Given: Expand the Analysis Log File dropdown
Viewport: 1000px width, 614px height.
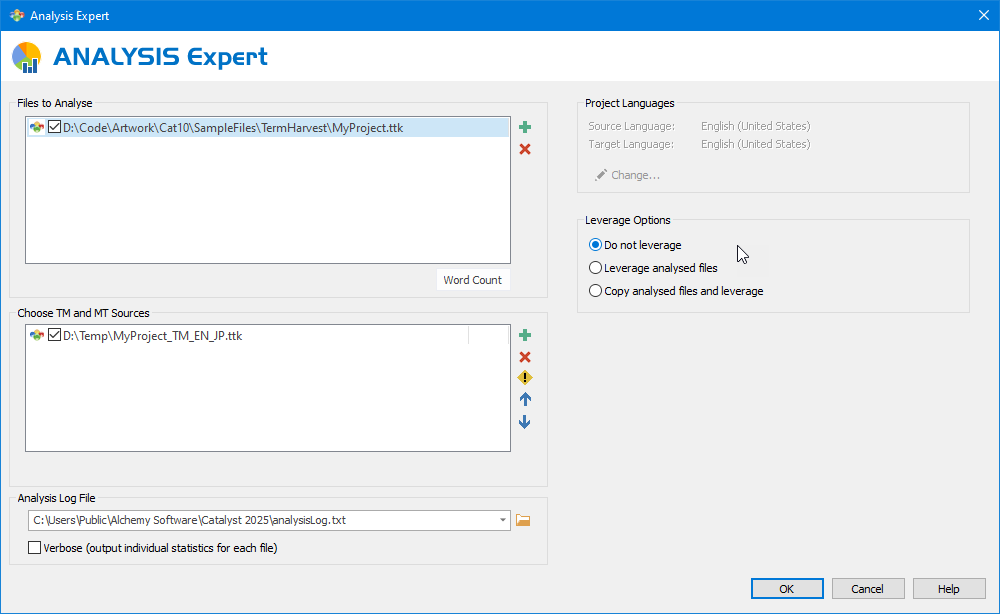Looking at the screenshot, I should 502,520.
